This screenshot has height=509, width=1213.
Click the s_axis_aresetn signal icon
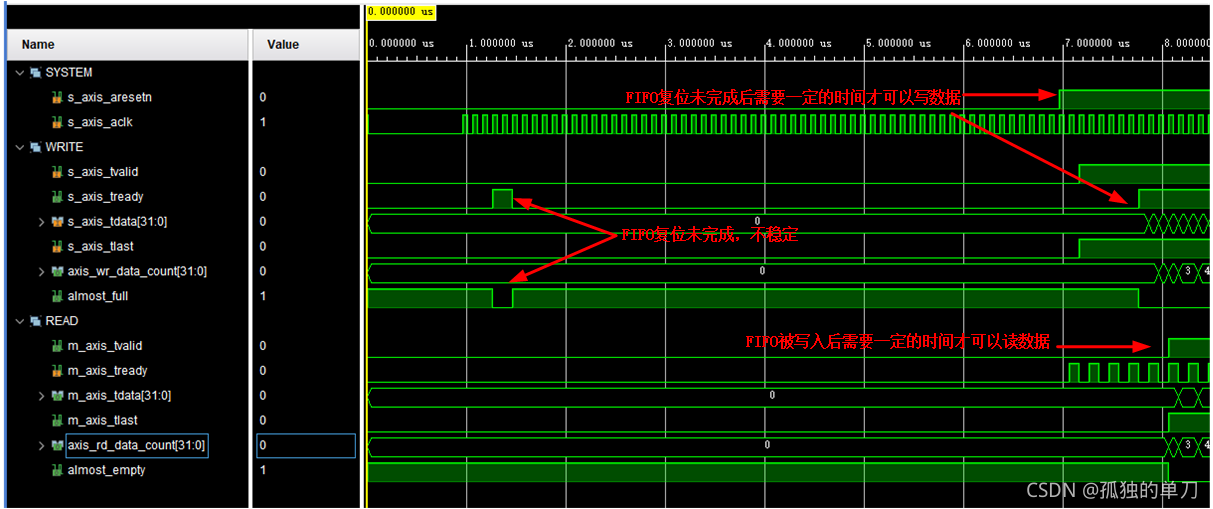(58, 97)
